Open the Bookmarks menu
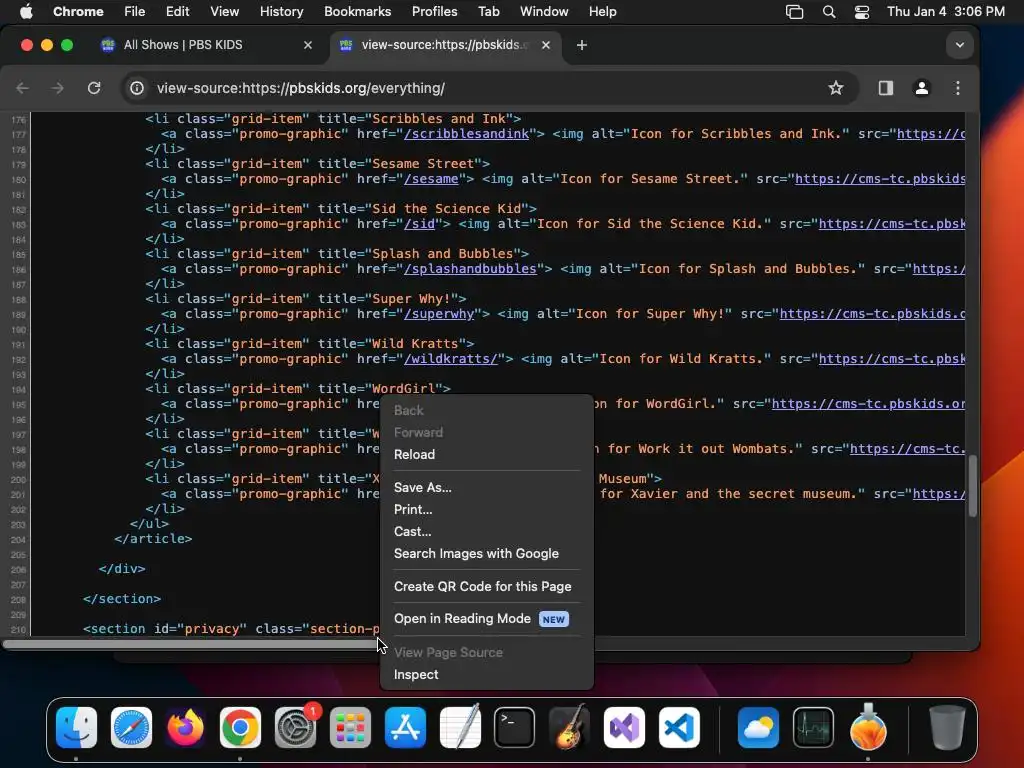 357,12
